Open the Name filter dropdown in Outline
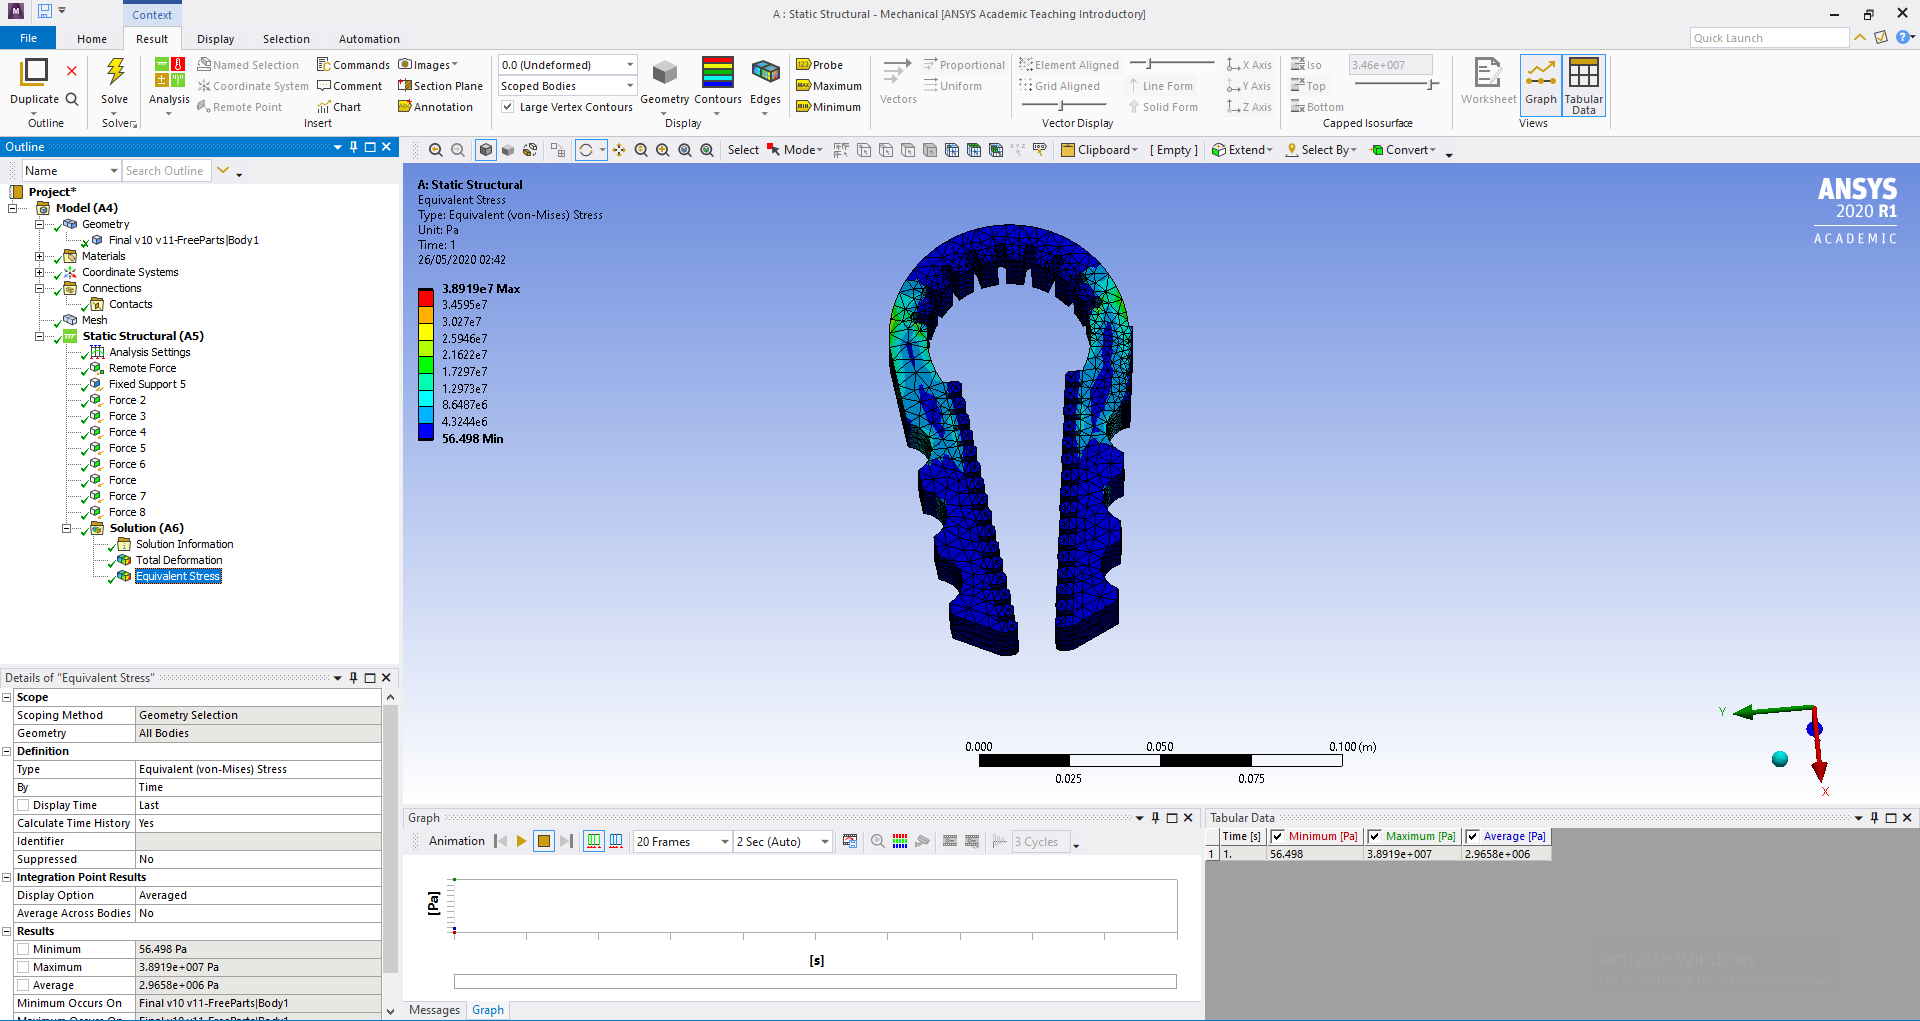Viewport: 1920px width, 1021px height. point(114,171)
